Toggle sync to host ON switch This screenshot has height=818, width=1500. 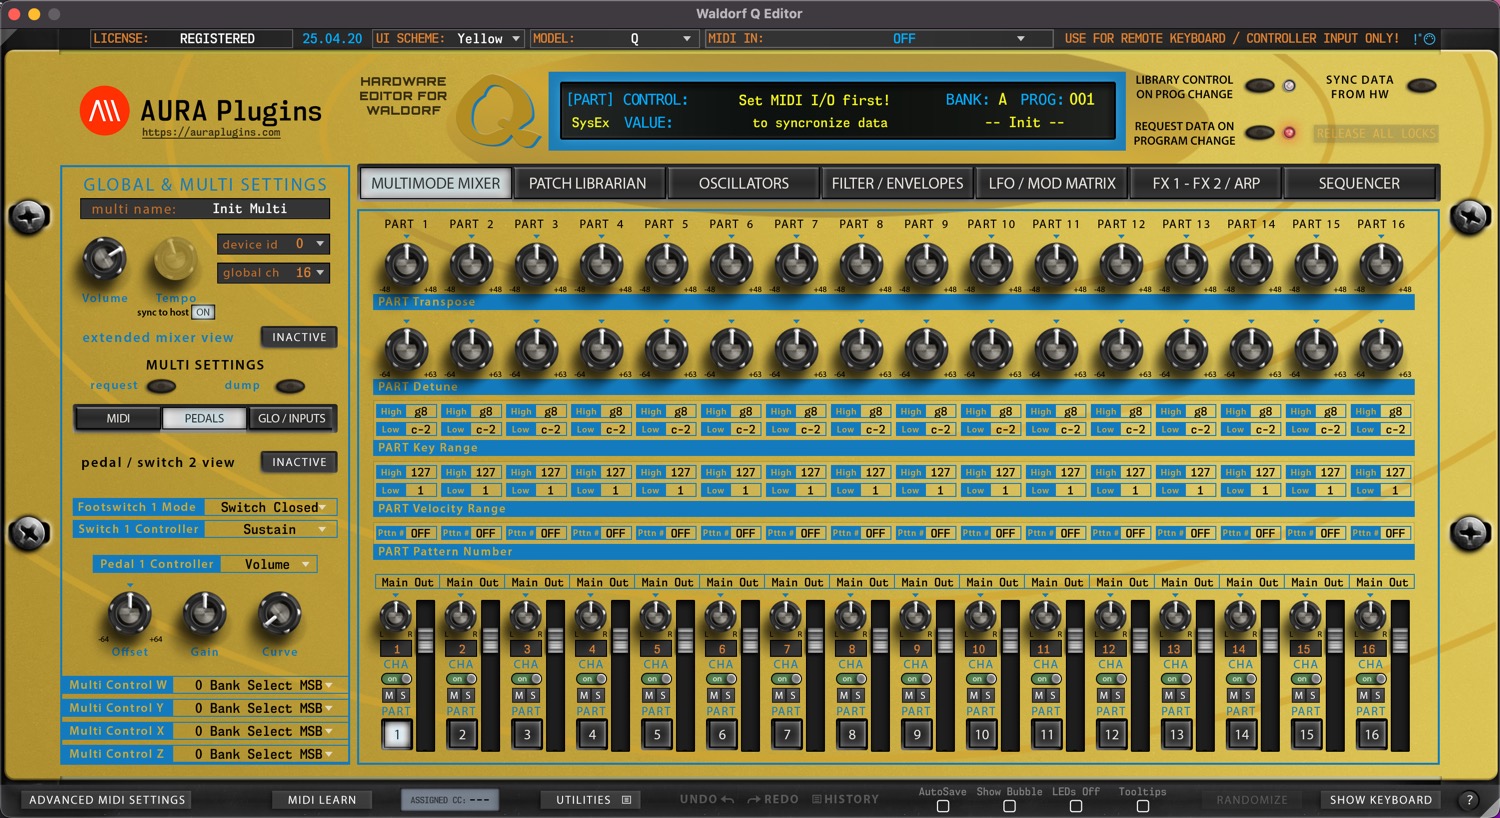[203, 312]
